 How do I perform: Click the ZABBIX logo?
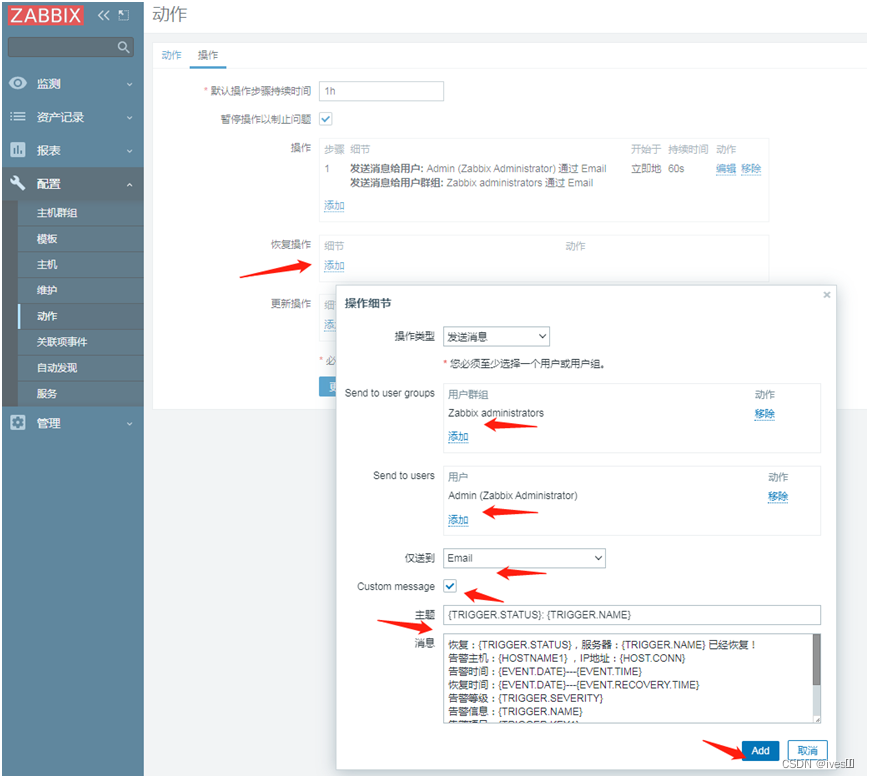pos(45,15)
